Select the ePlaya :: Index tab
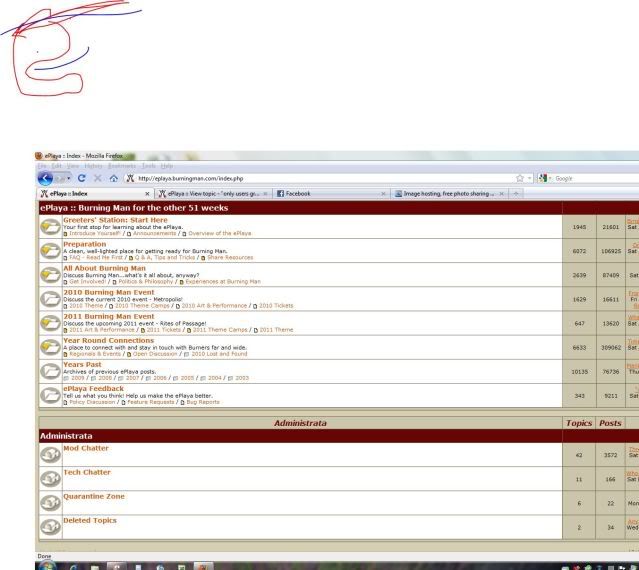 (x=95, y=194)
